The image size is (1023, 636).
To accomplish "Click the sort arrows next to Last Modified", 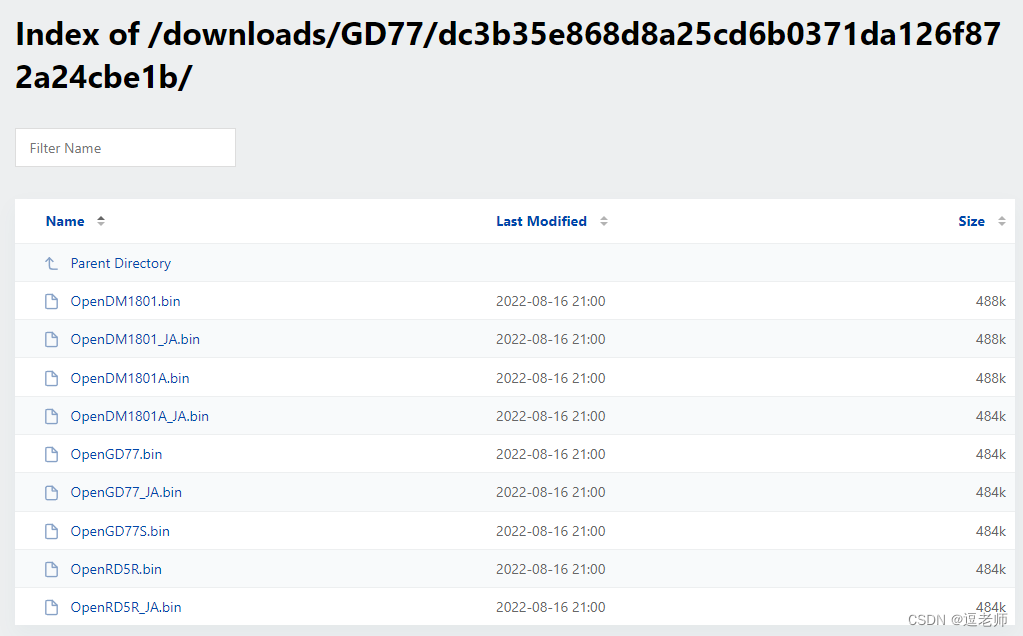I will (604, 221).
